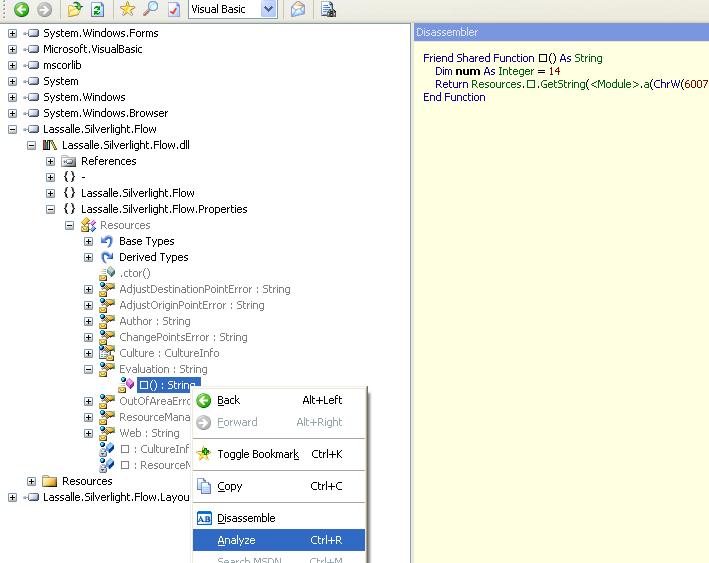
Task: Expand the Base Types node
Action: [x=89, y=241]
